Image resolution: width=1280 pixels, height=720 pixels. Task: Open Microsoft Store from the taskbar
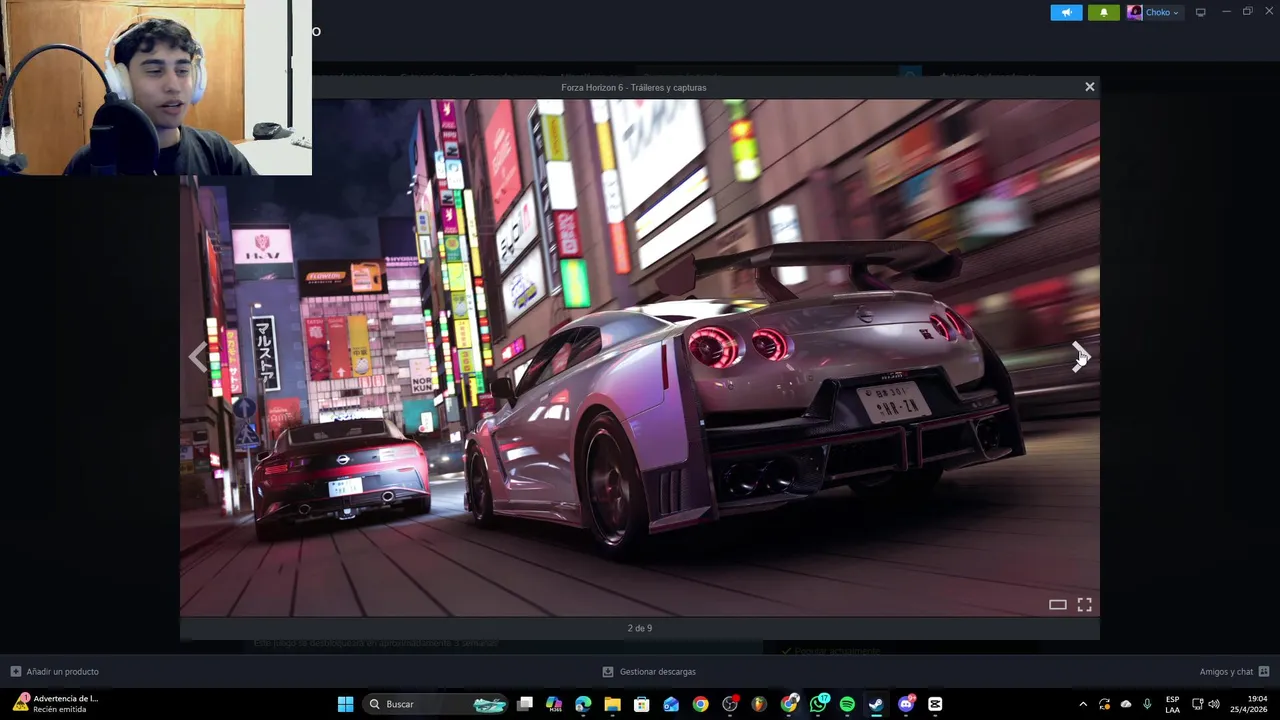[642, 704]
